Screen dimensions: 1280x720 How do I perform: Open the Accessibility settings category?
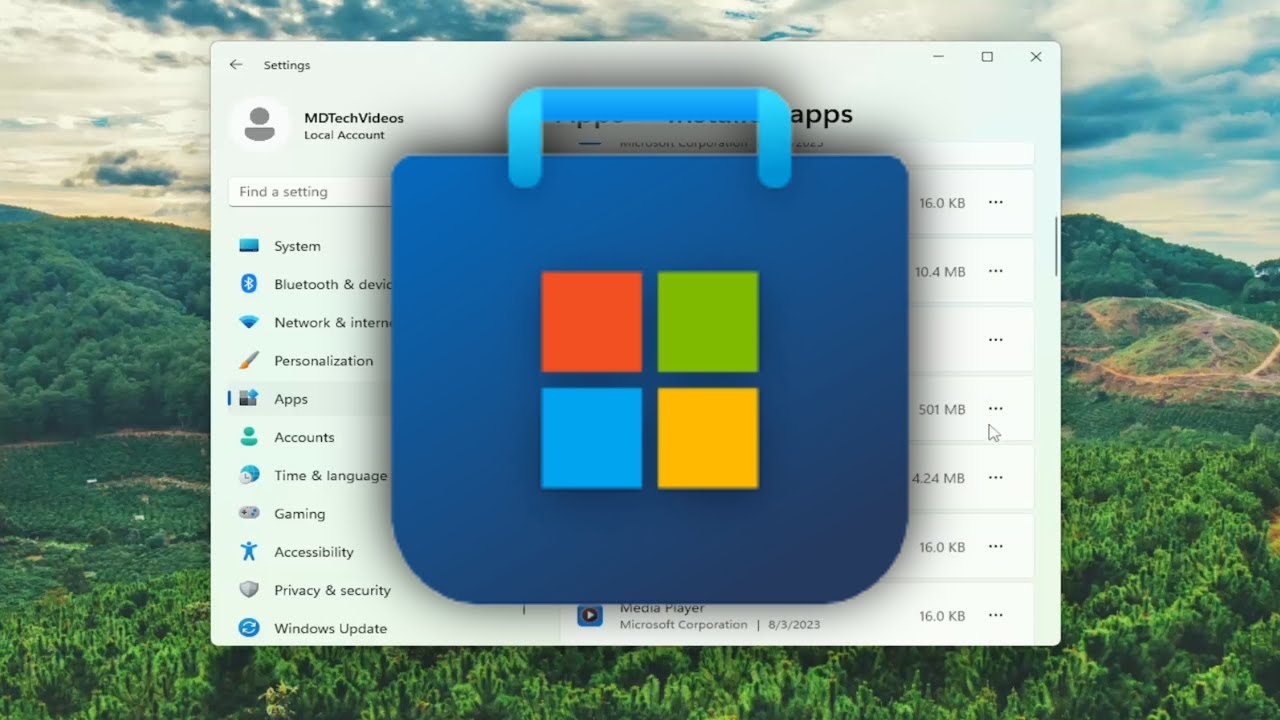[x=313, y=552]
